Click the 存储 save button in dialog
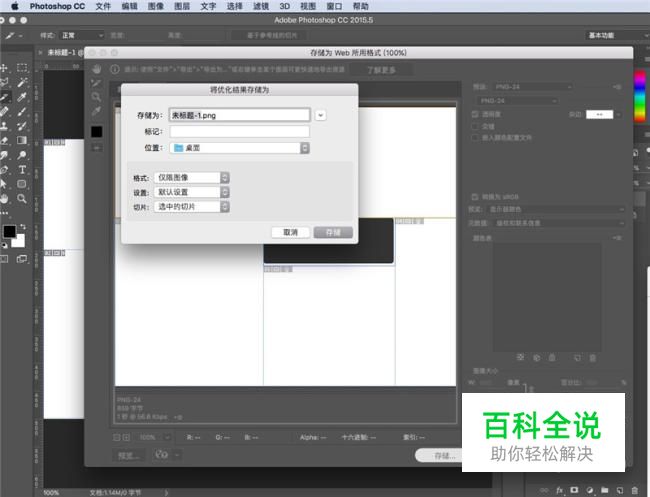This screenshot has height=497, width=650. [x=333, y=232]
